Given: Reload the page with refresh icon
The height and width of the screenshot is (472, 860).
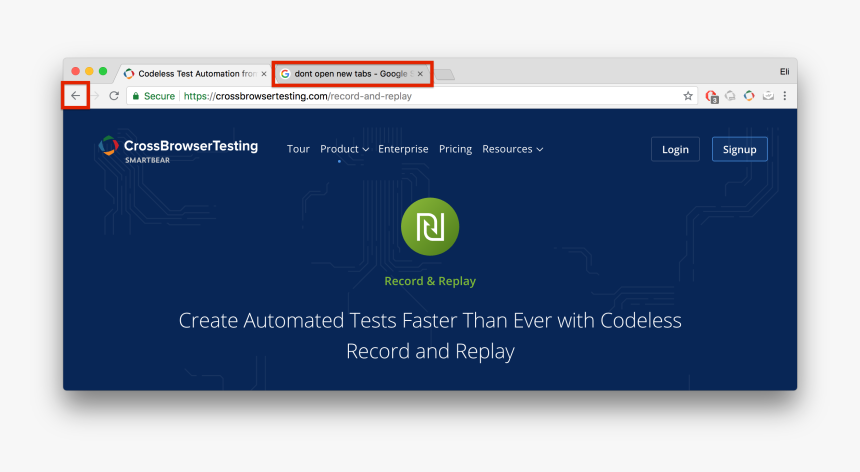Looking at the screenshot, I should tap(114, 96).
